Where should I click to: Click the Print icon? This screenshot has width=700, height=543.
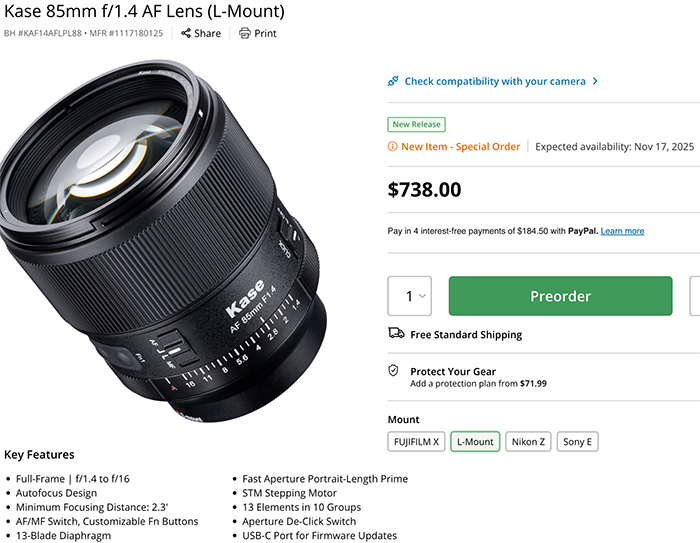coord(245,33)
